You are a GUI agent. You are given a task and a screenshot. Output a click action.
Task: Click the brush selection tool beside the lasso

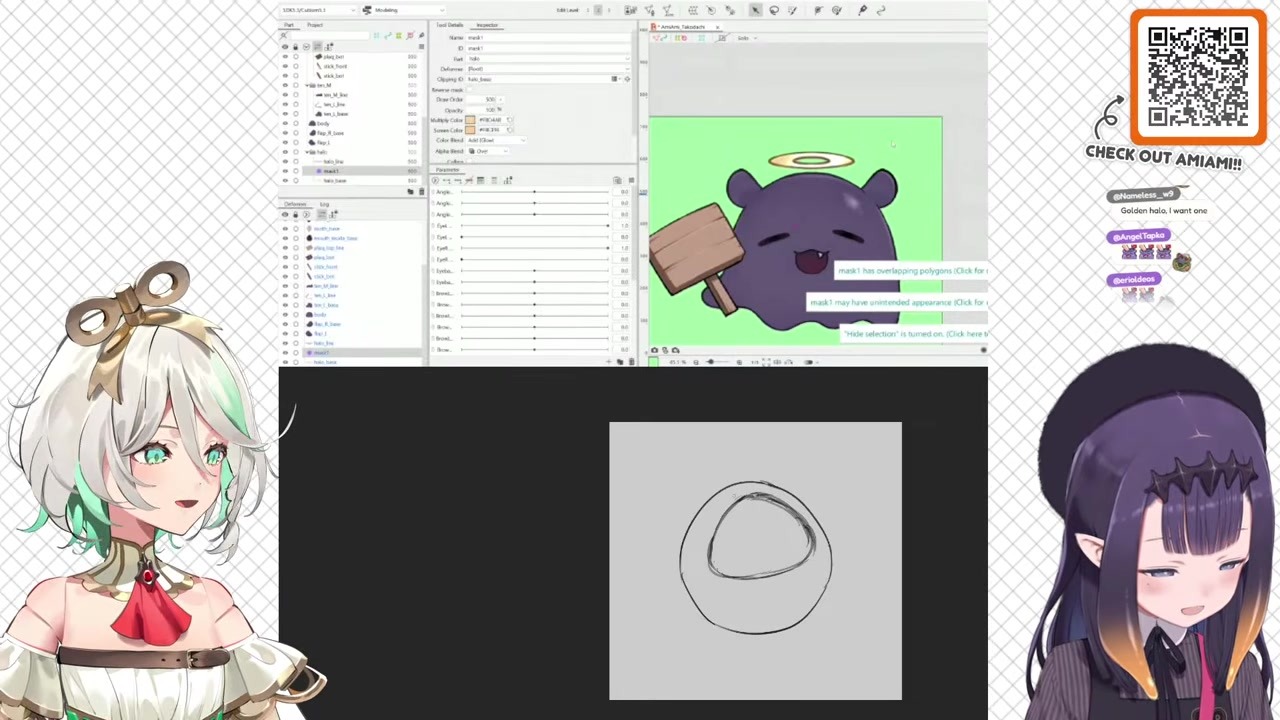[792, 10]
